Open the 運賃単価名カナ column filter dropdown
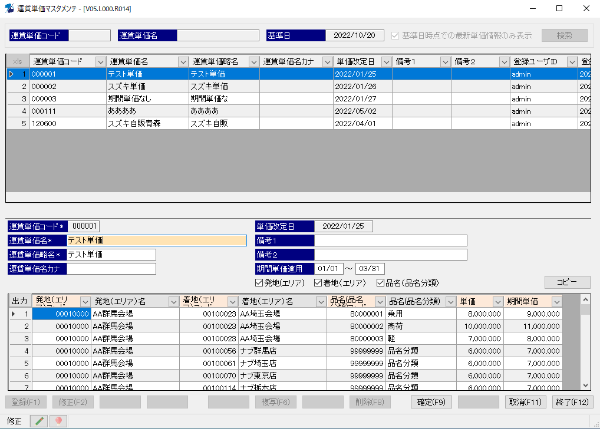The image size is (600, 429). [x=327, y=62]
